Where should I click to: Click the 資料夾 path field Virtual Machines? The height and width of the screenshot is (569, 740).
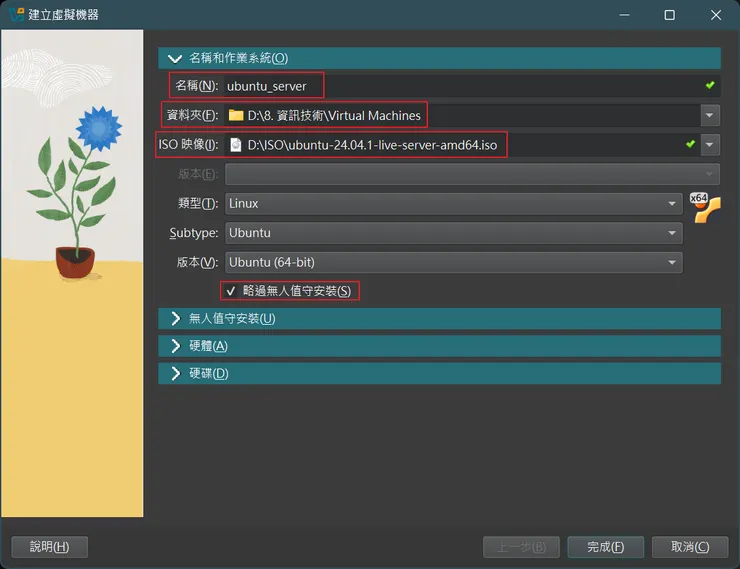coord(462,115)
